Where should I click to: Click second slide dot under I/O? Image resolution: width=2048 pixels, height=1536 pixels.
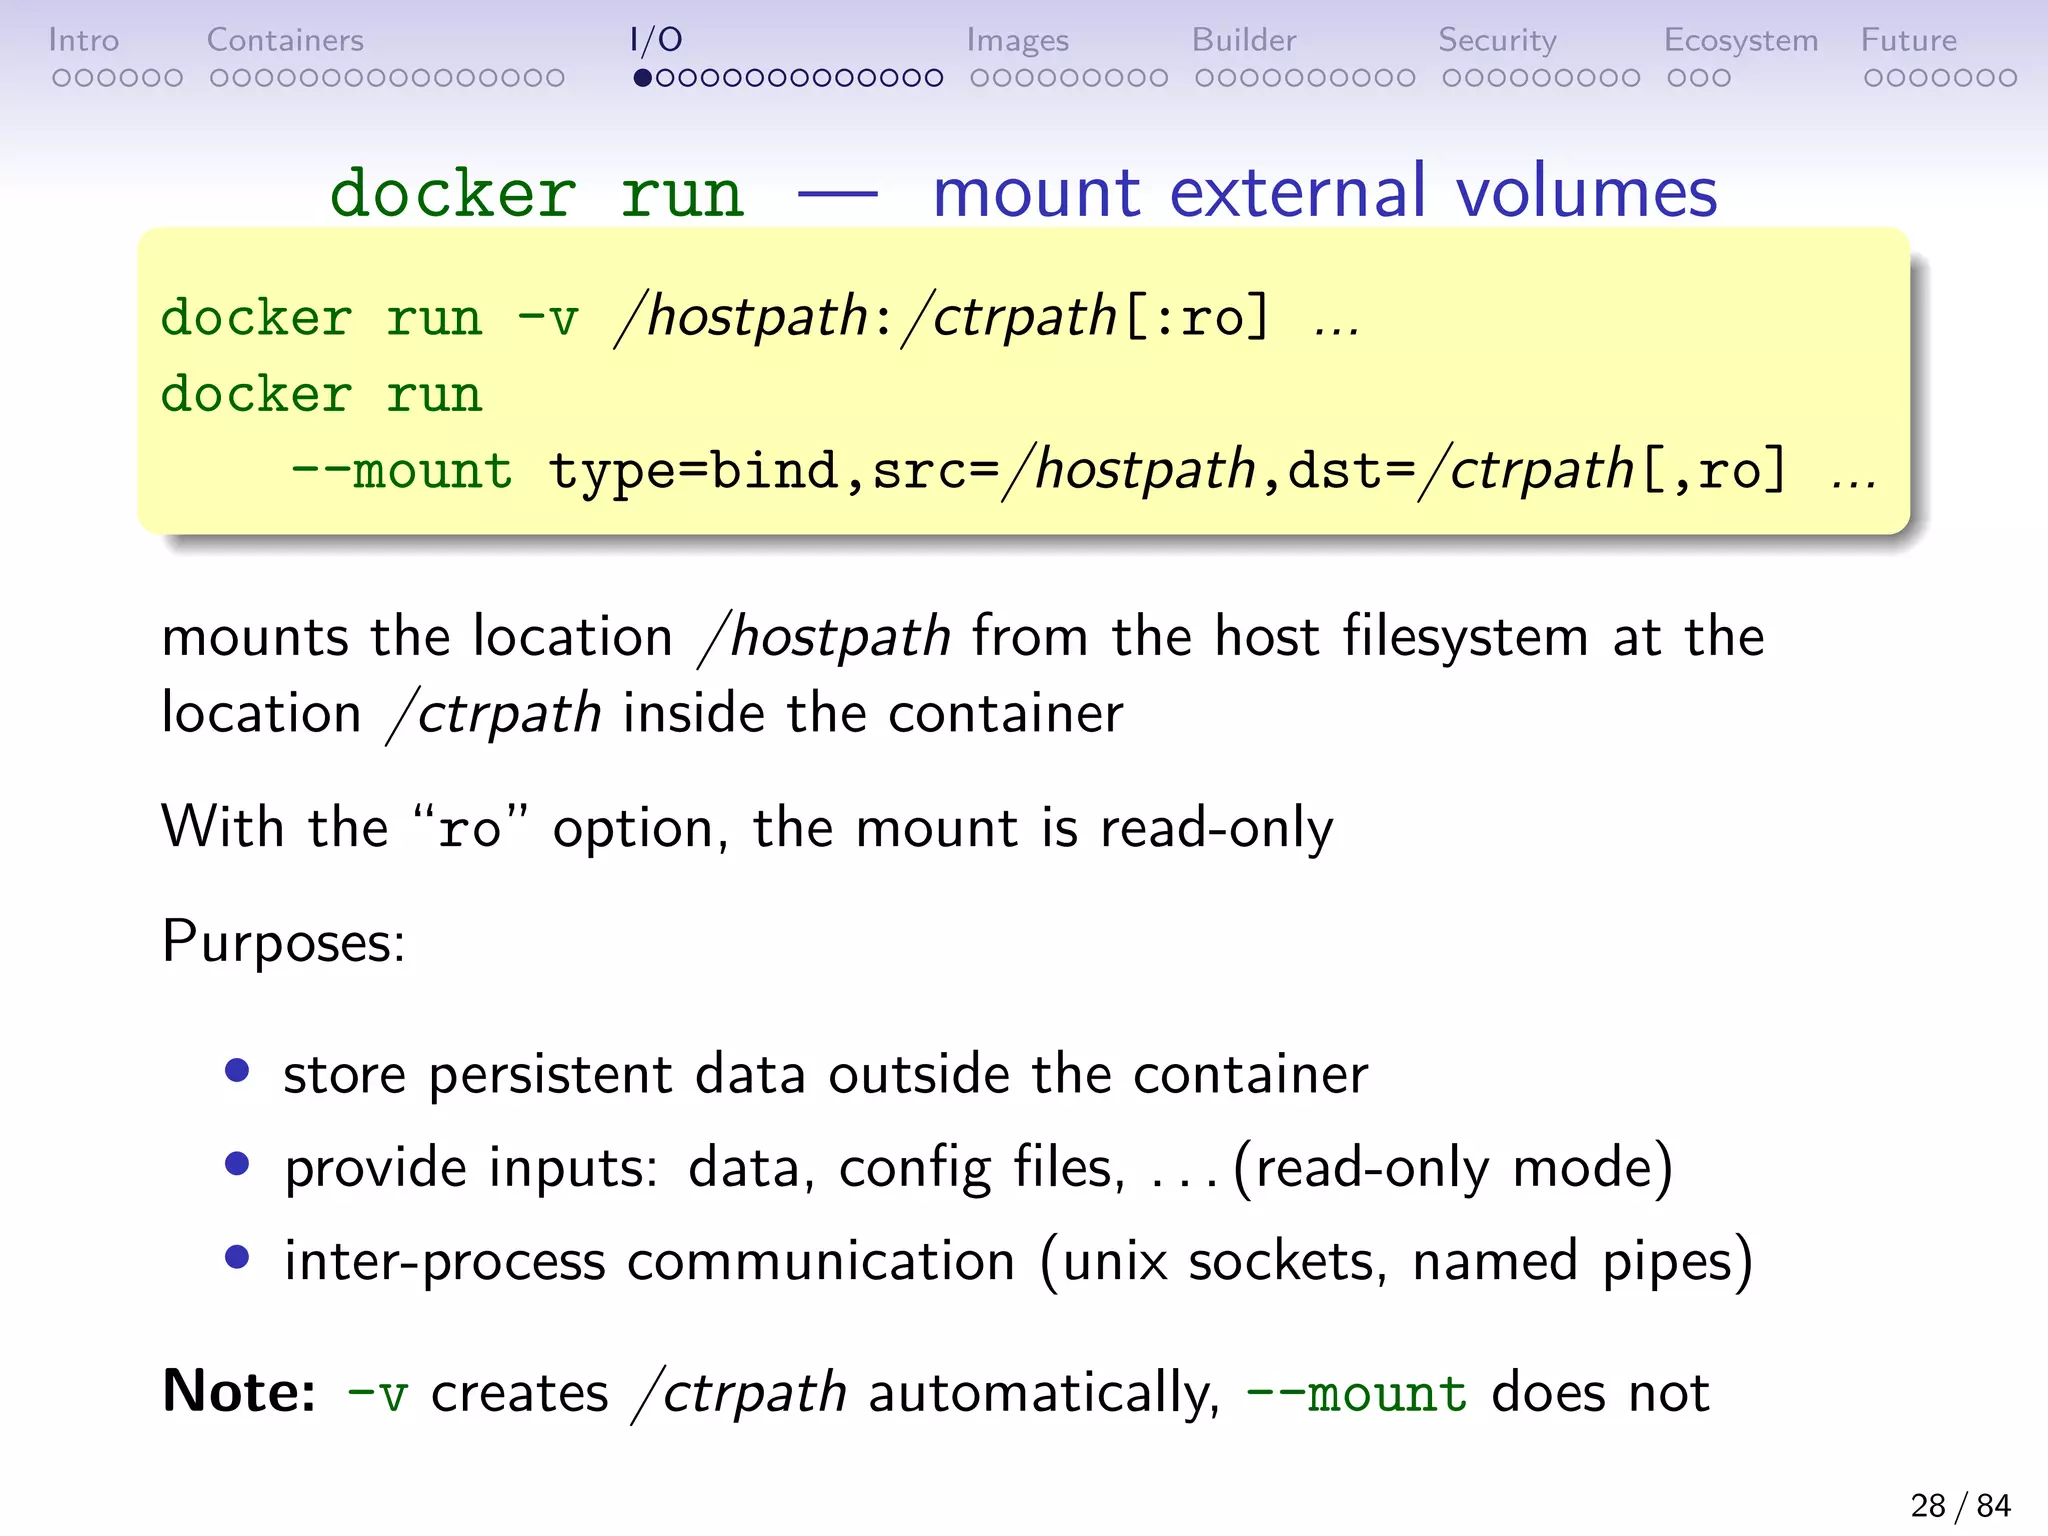click(x=664, y=78)
